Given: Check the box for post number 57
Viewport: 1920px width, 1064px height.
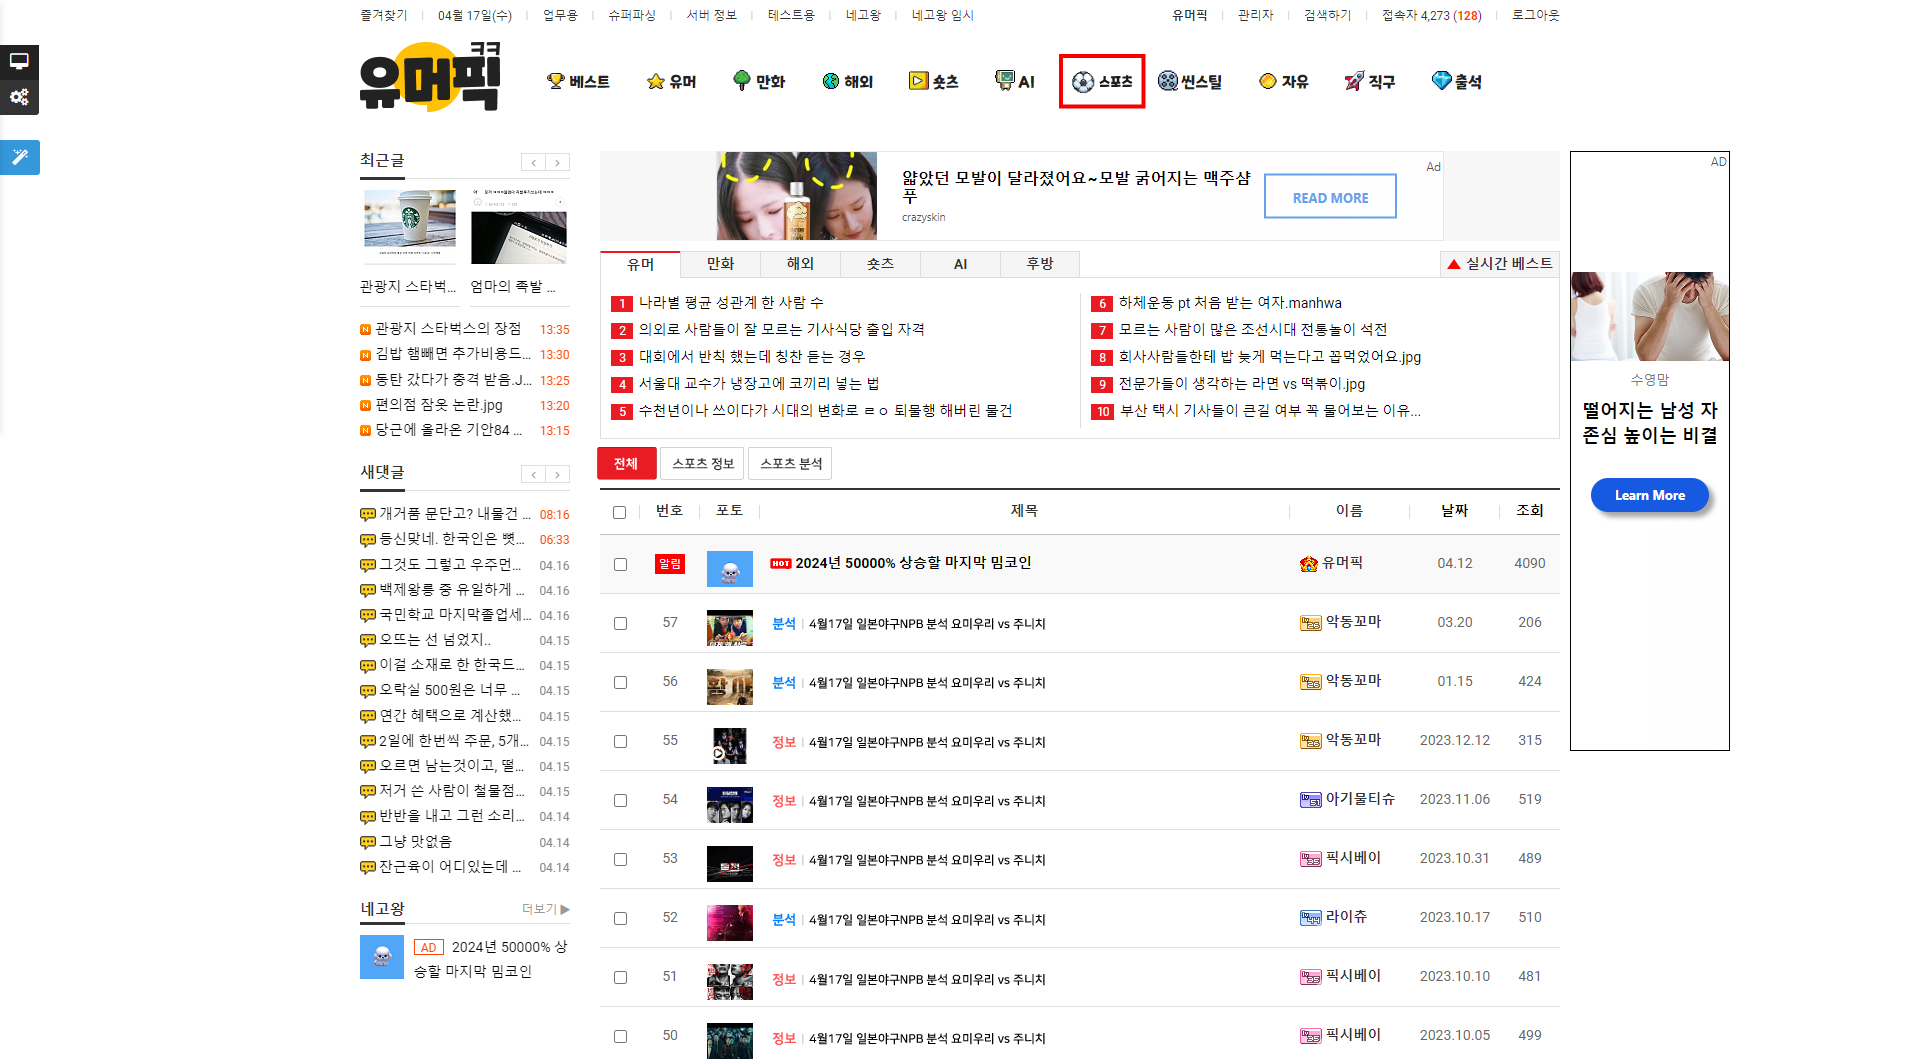Looking at the screenshot, I should (620, 623).
